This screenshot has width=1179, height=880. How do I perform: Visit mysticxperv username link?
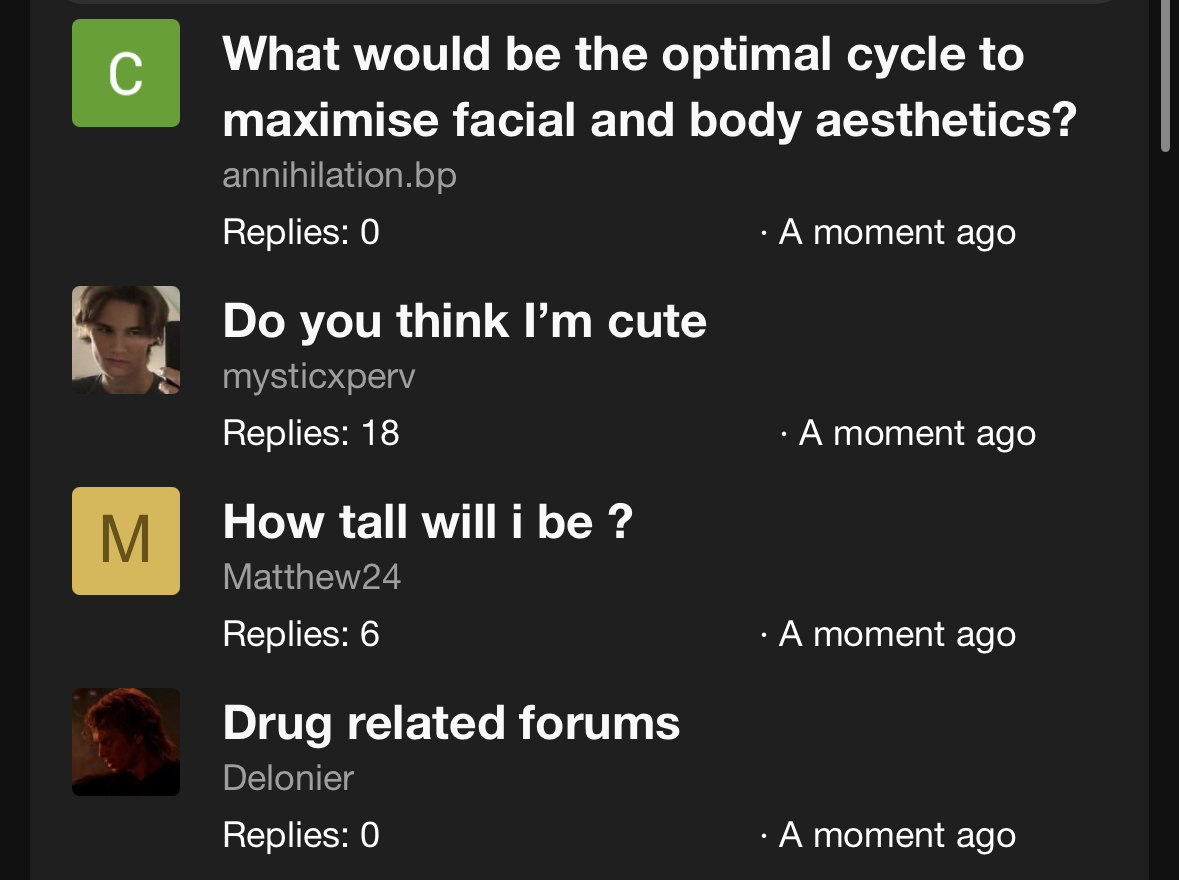point(318,377)
